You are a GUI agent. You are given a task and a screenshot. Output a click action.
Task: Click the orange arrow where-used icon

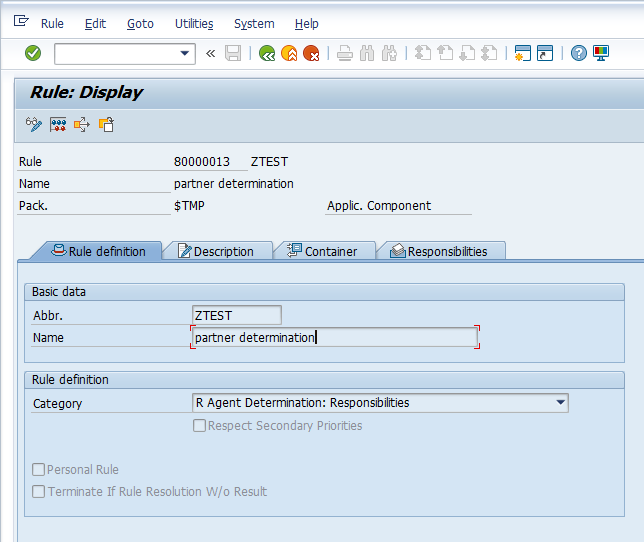pos(82,124)
